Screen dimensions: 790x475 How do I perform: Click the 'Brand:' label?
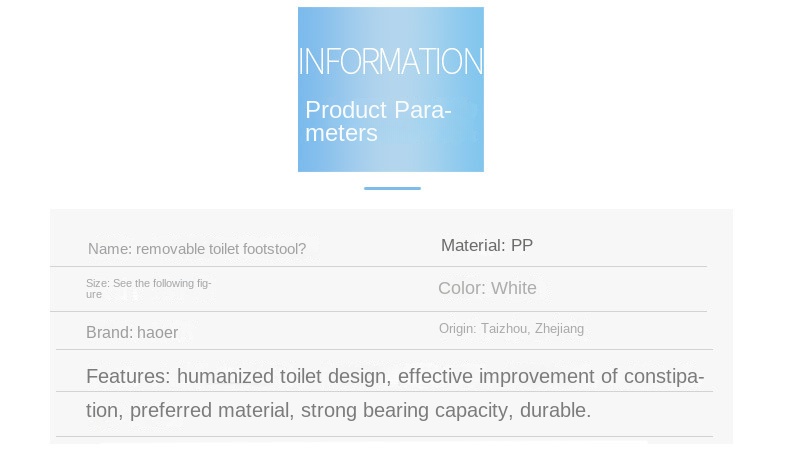[x=109, y=332]
